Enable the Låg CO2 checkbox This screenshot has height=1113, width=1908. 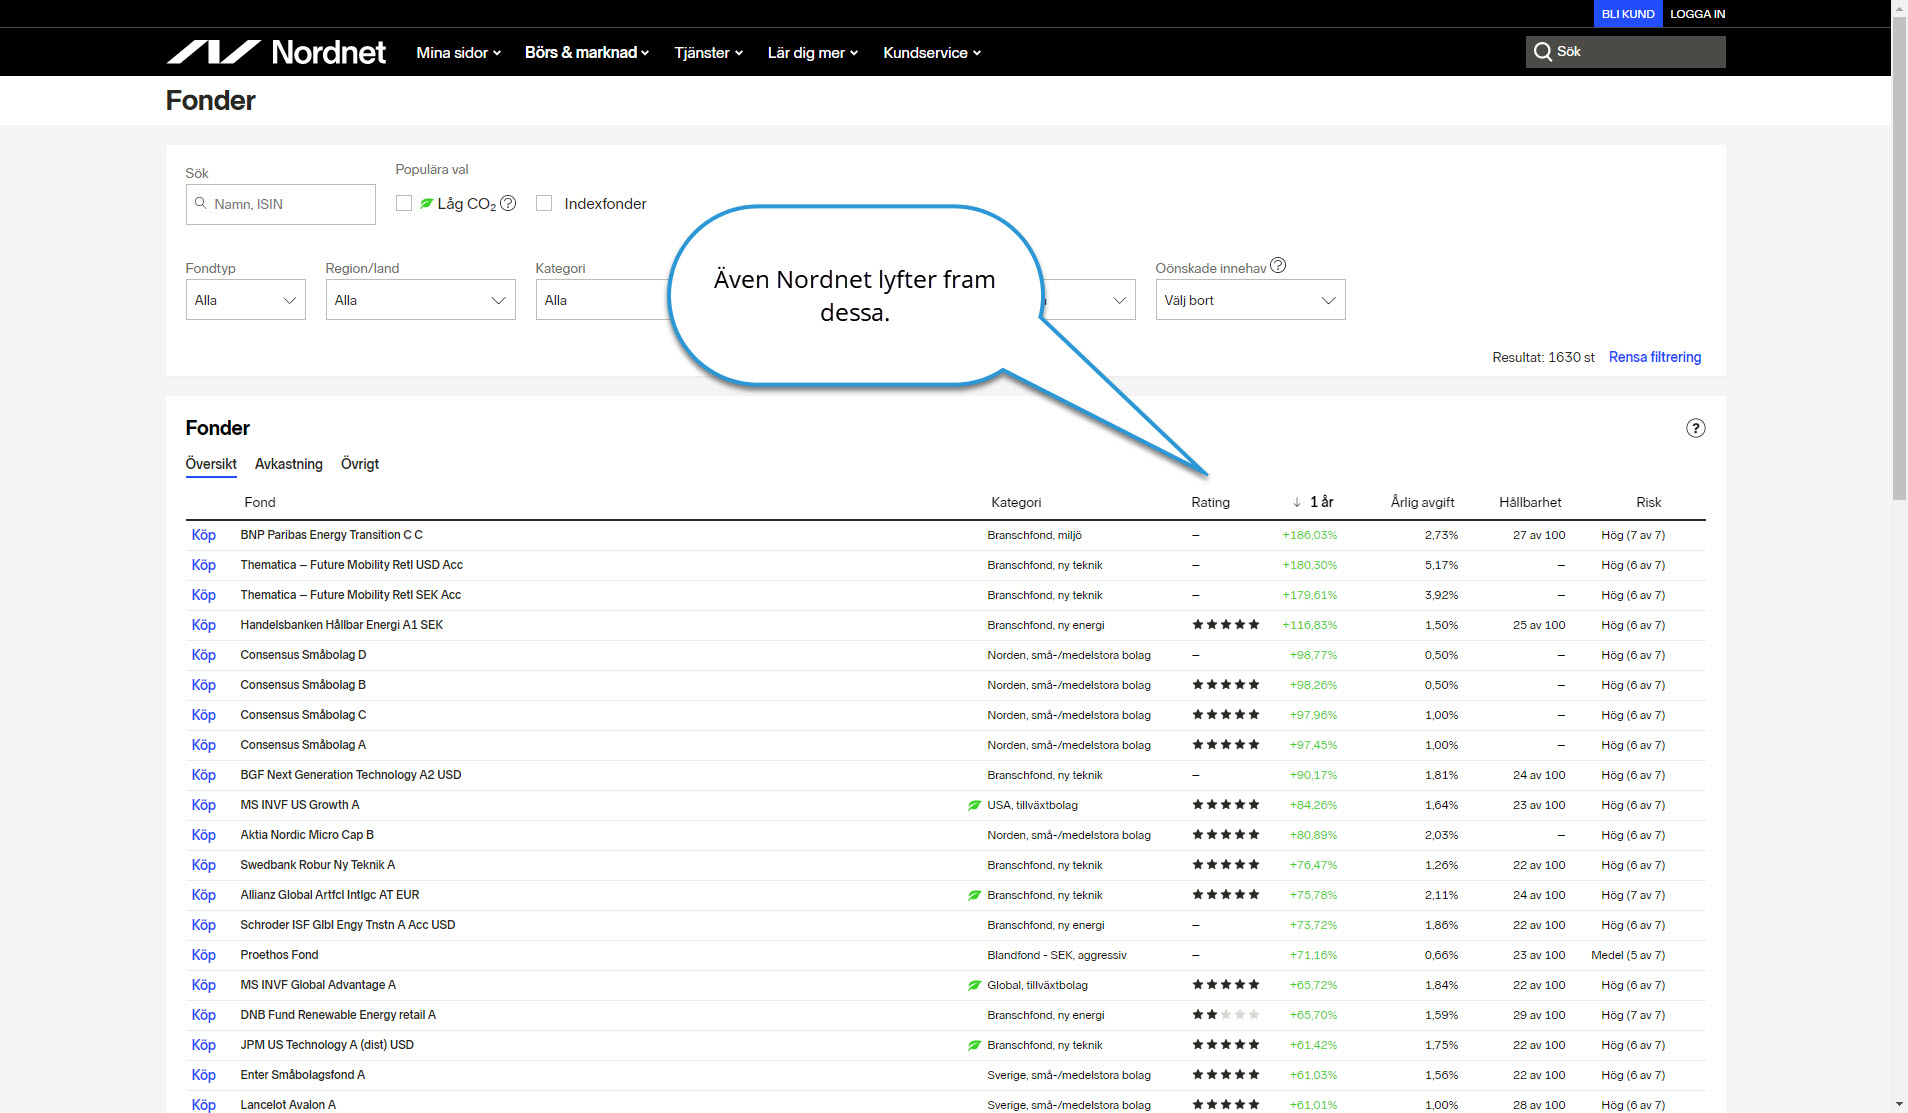(404, 203)
